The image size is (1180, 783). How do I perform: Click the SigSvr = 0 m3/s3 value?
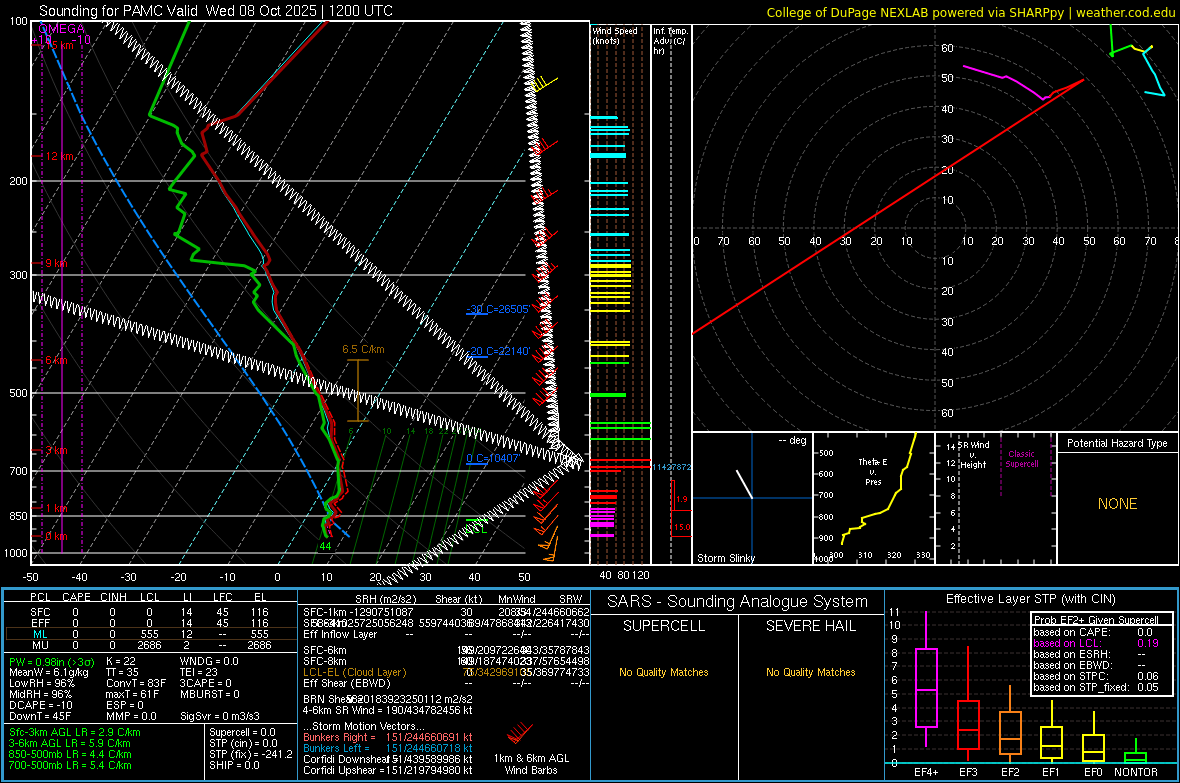pyautogui.click(x=220, y=716)
